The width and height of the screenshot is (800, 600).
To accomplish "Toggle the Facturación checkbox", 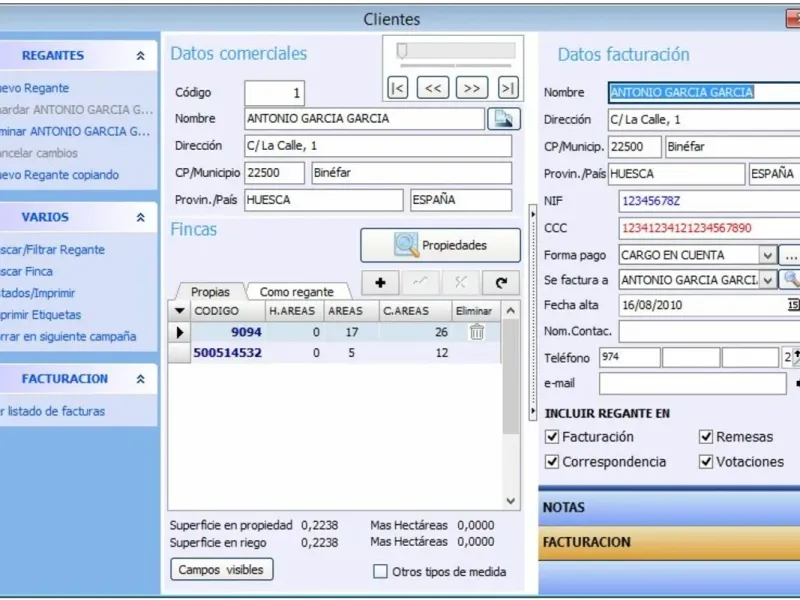I will (552, 437).
